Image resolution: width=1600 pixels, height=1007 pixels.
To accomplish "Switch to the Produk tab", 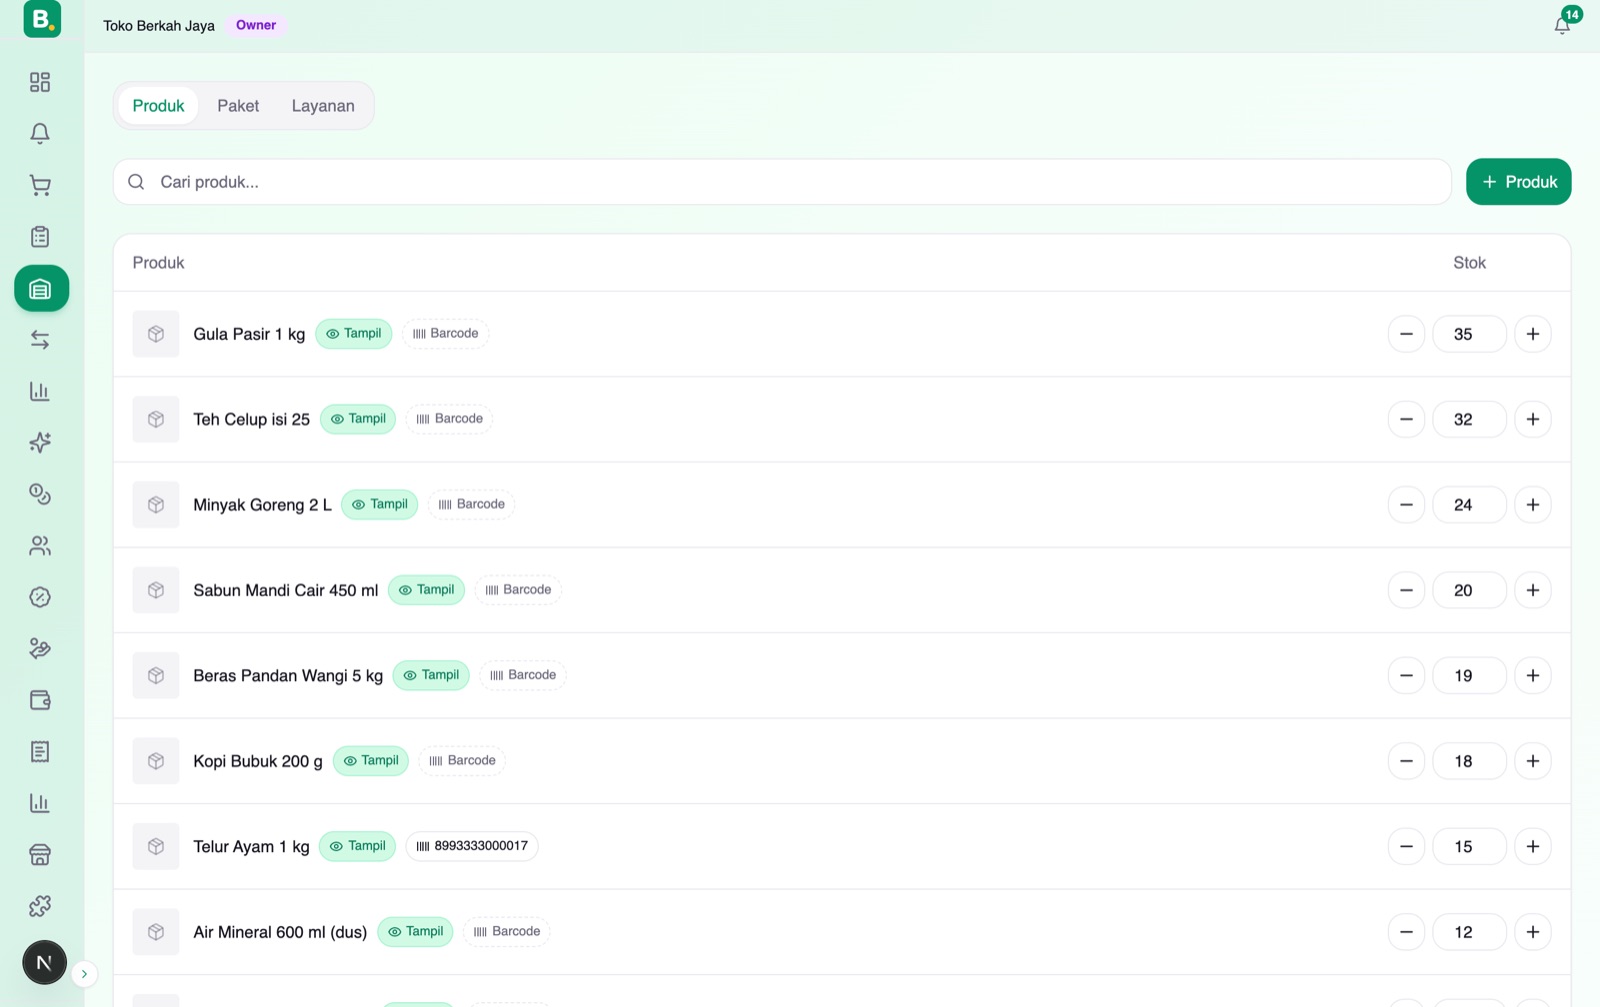I will click(158, 106).
